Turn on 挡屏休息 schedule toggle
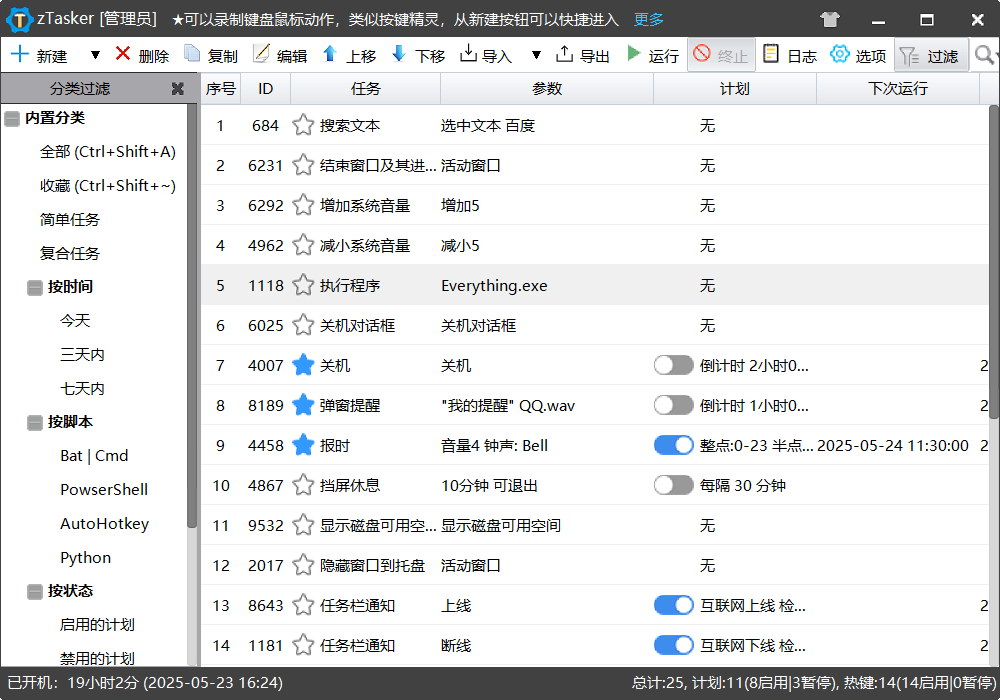This screenshot has height=700, width=1000. coord(673,485)
